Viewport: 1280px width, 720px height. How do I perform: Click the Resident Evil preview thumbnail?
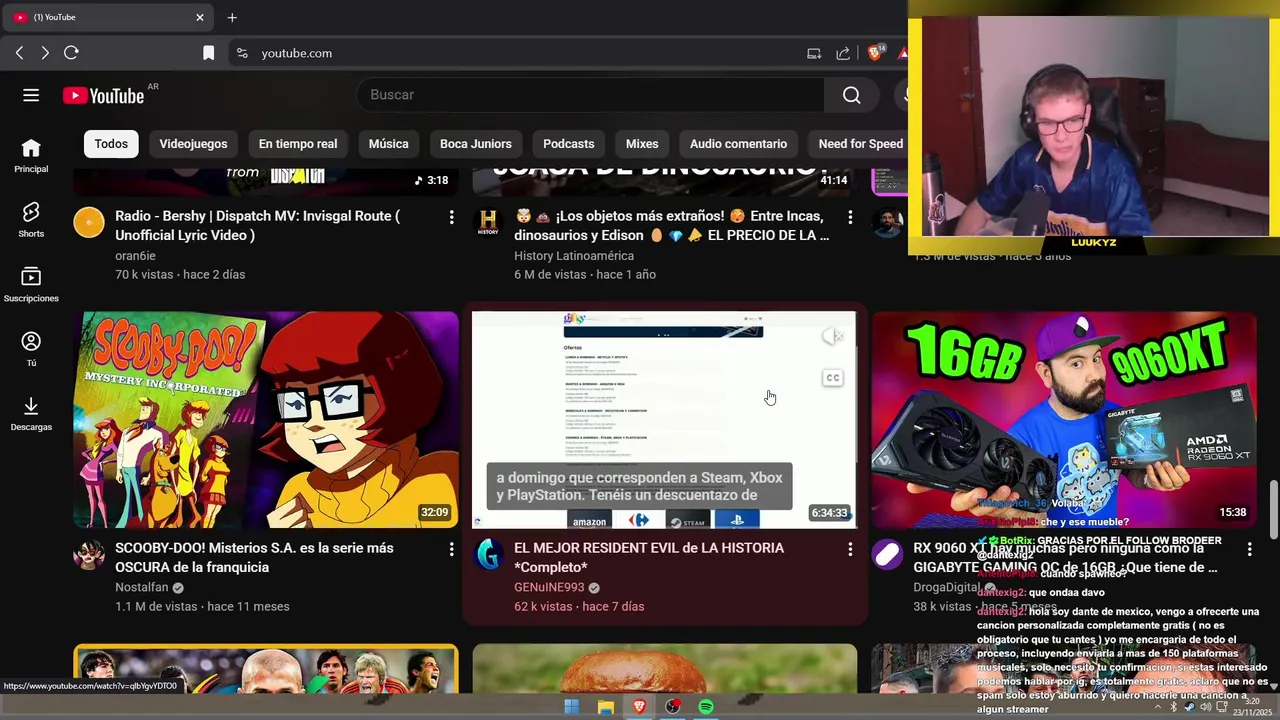(x=664, y=419)
